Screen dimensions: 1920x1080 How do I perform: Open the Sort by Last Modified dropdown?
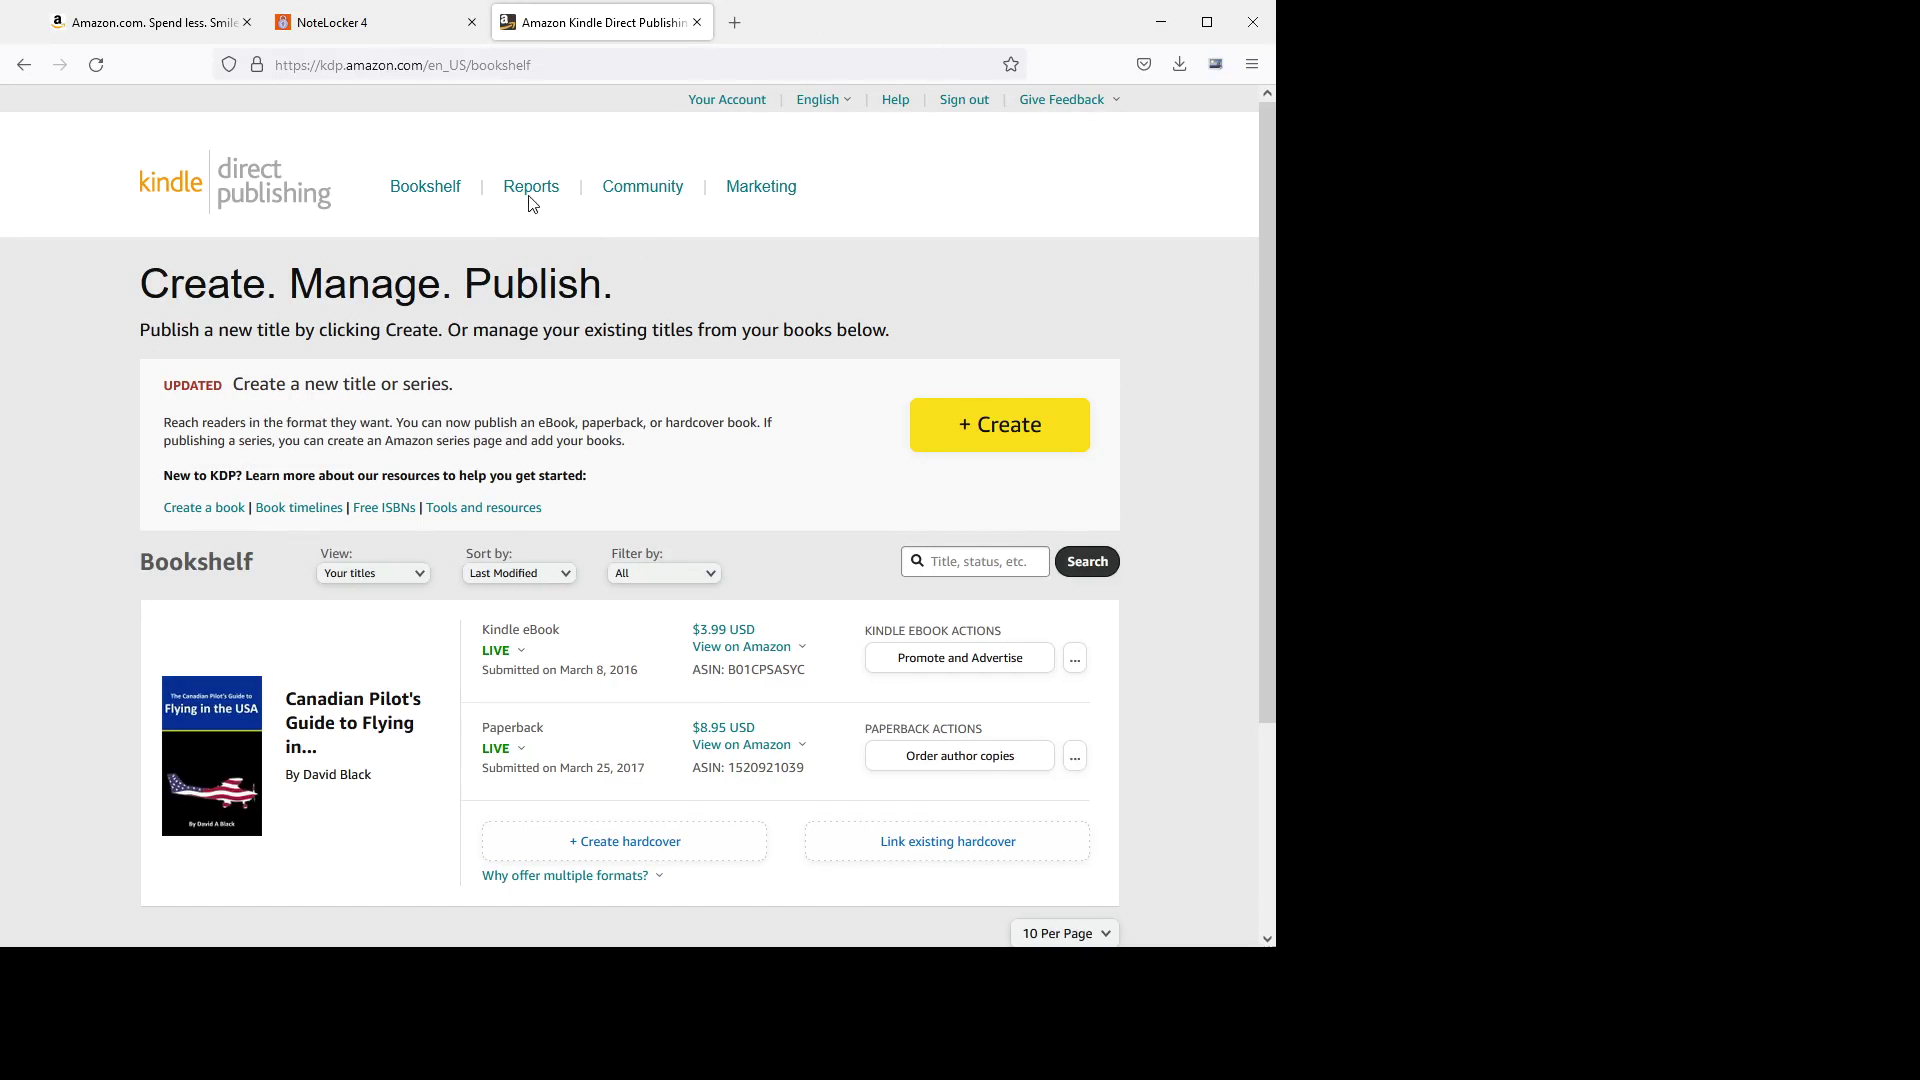pyautogui.click(x=519, y=573)
